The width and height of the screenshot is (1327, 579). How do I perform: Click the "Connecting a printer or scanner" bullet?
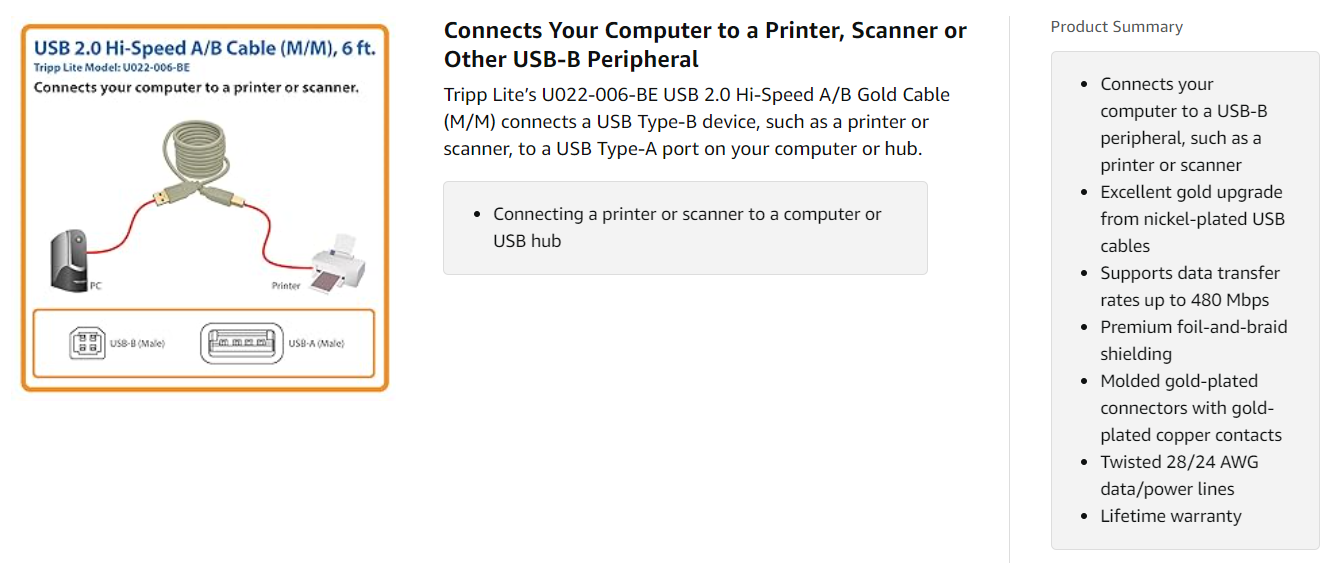tap(687, 227)
